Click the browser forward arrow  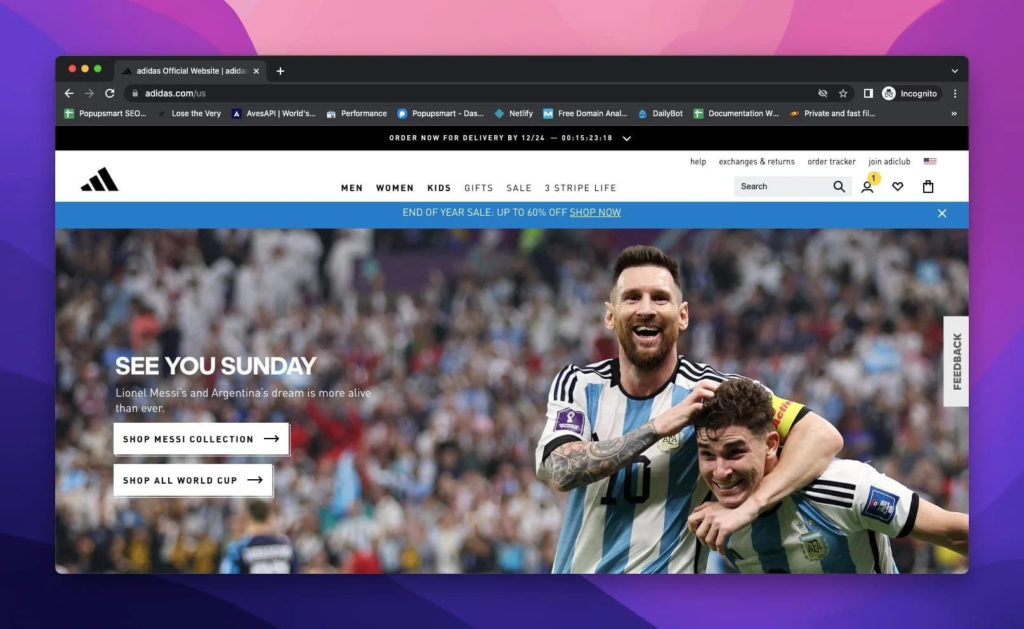pos(89,93)
